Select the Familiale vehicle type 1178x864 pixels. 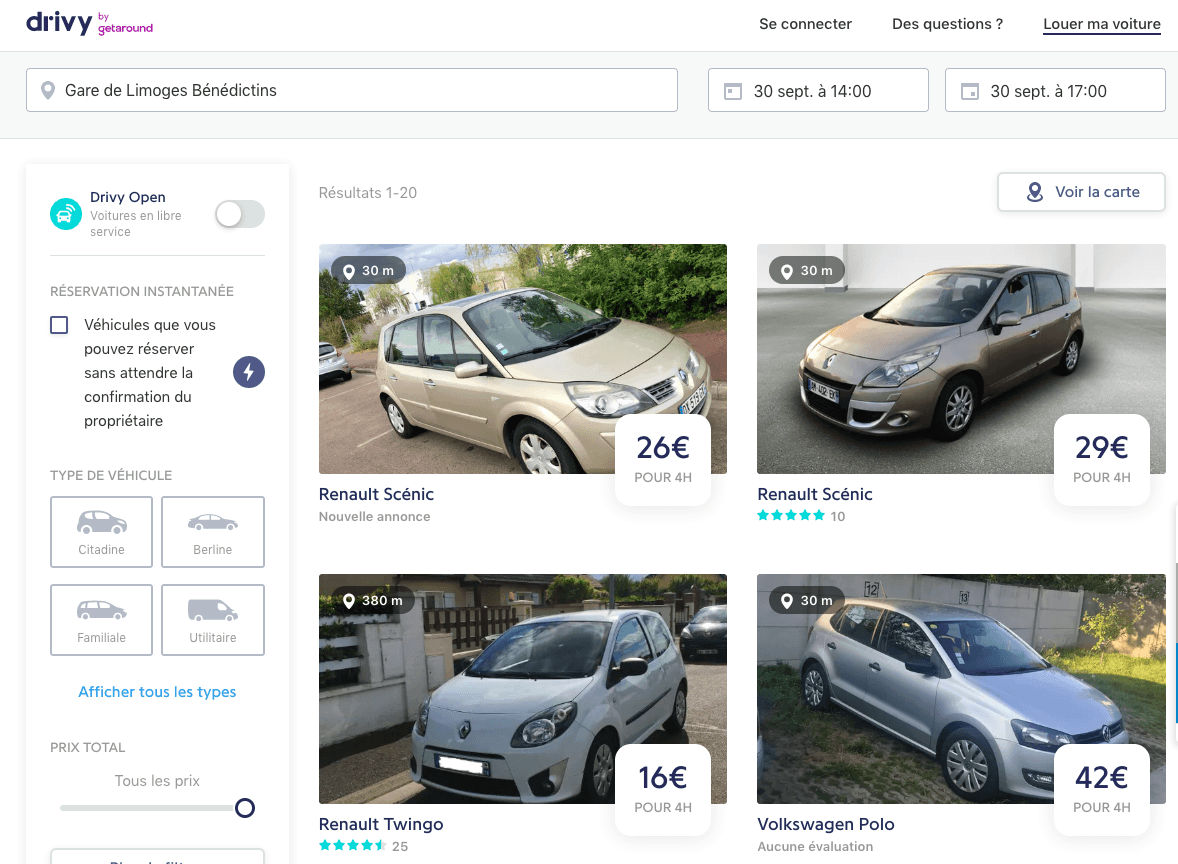point(101,620)
